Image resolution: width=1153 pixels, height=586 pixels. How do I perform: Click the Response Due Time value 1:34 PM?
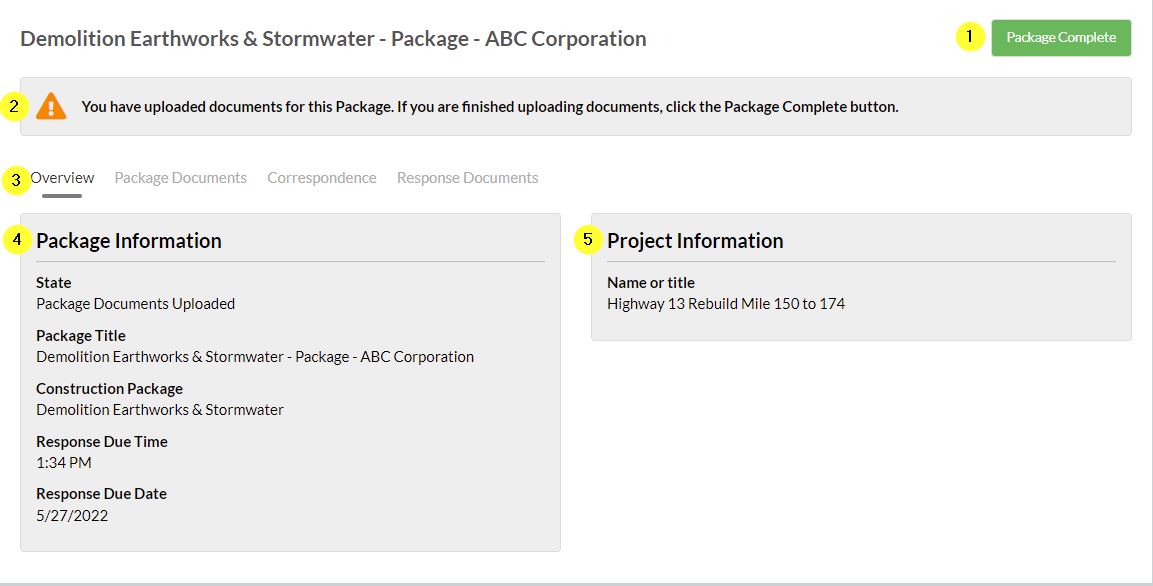coord(59,462)
